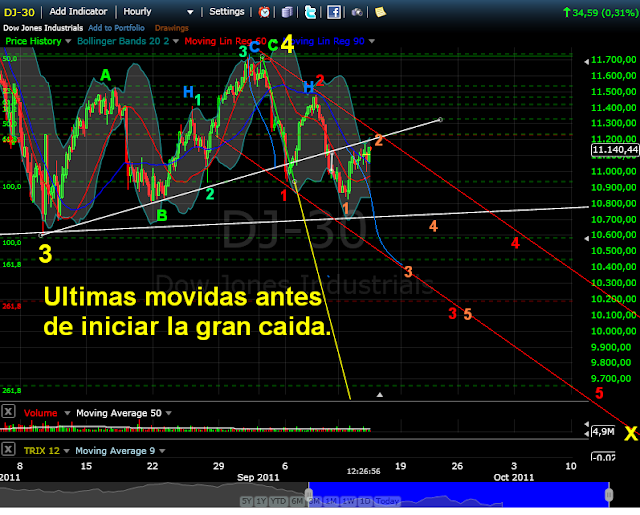Select the Today time range

[x=387, y=501]
